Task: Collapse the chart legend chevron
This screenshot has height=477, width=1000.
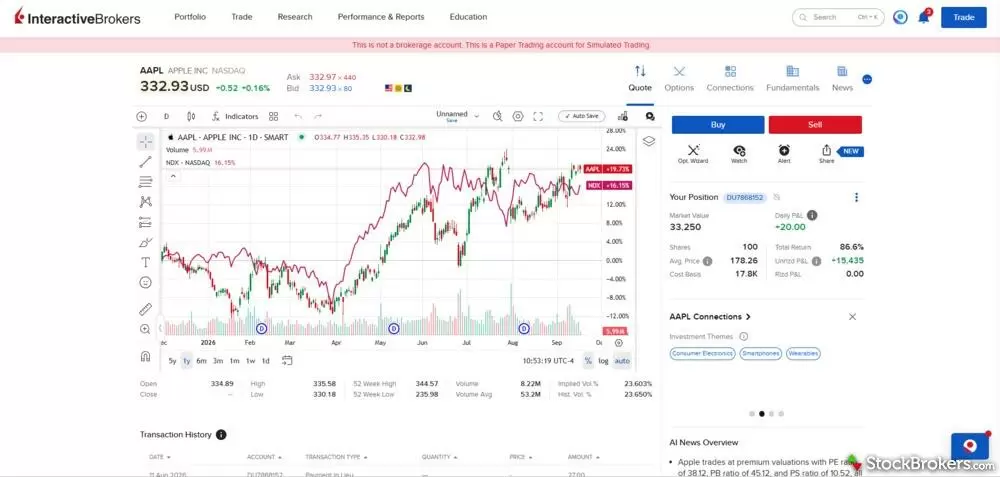Action: point(173,176)
